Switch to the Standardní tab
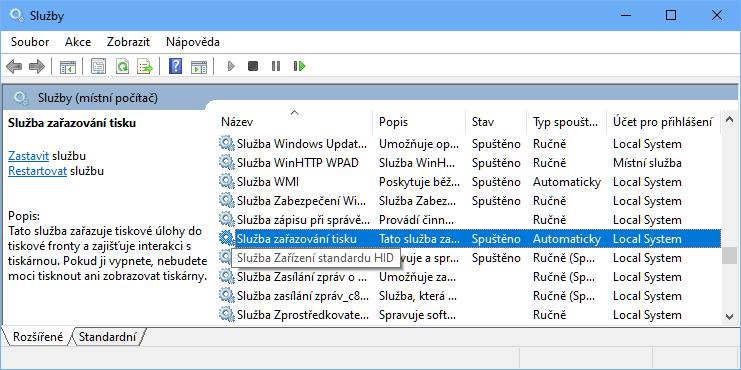Screen dimensions: 741x370 coord(108,337)
